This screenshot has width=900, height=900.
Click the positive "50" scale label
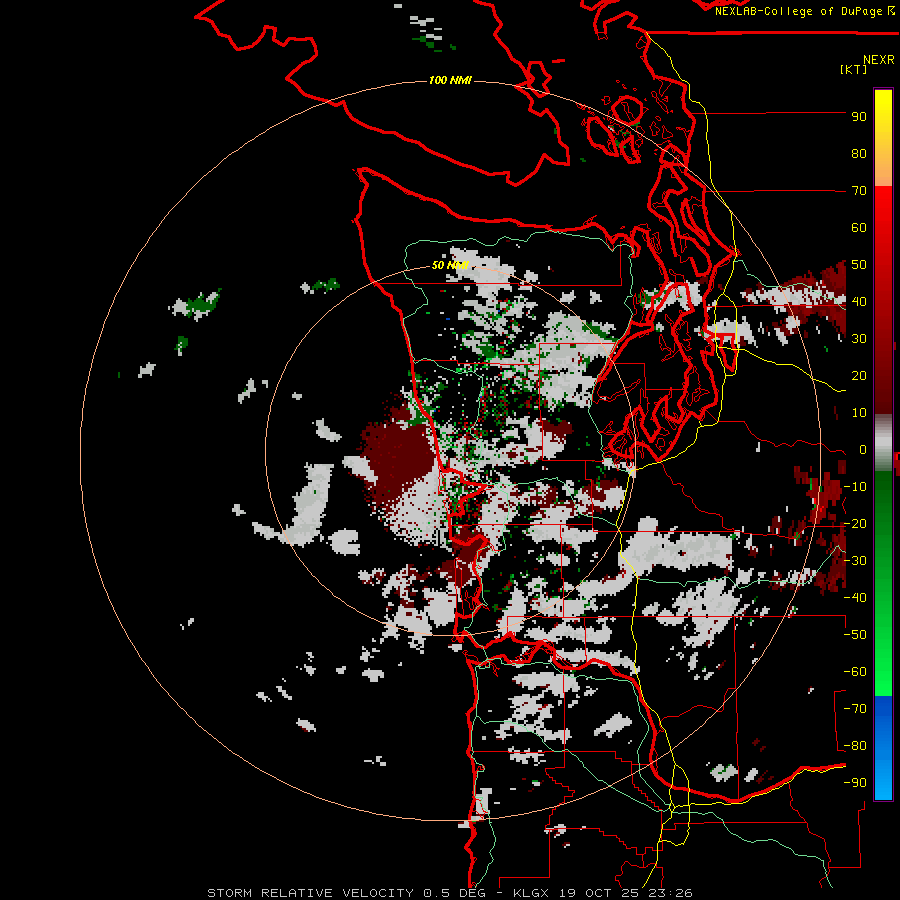[x=859, y=265]
